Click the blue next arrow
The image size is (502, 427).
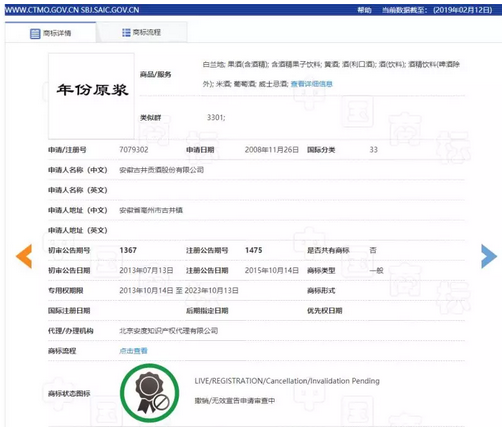489,256
